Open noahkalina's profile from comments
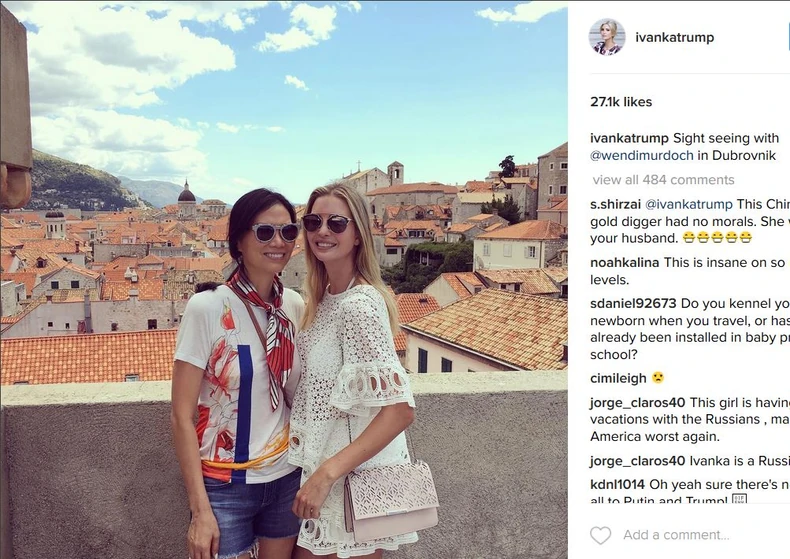 click(624, 262)
